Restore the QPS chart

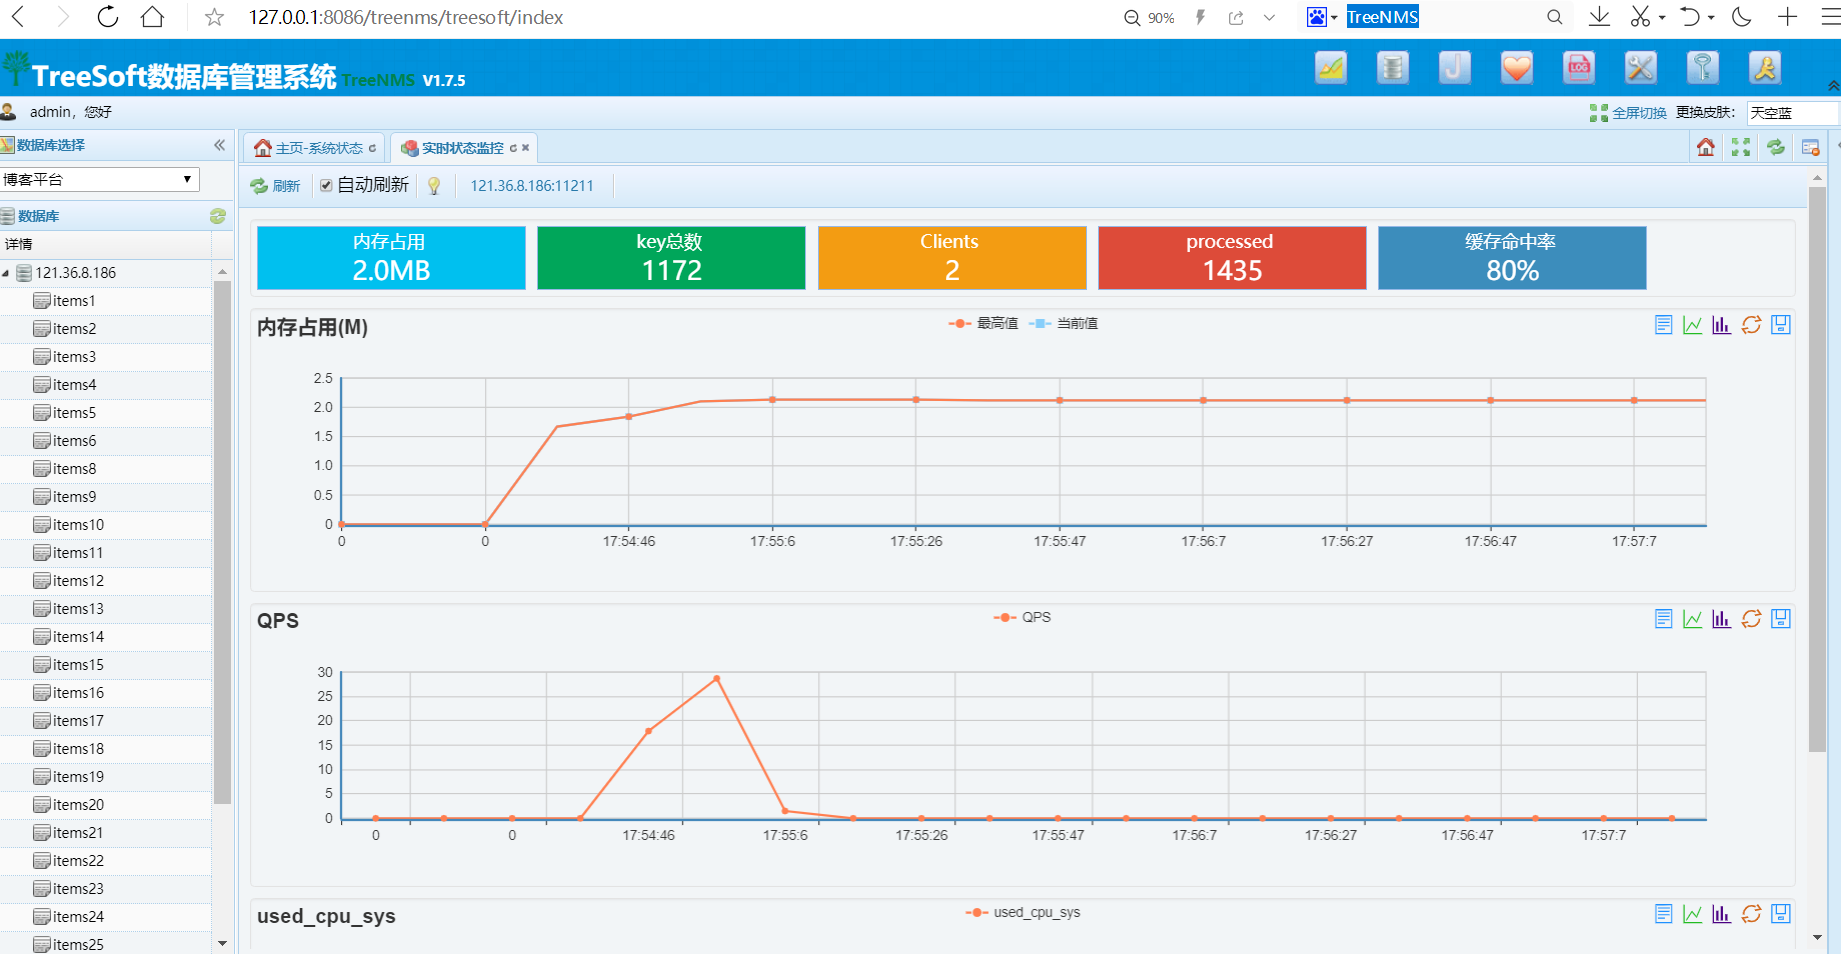click(1751, 619)
